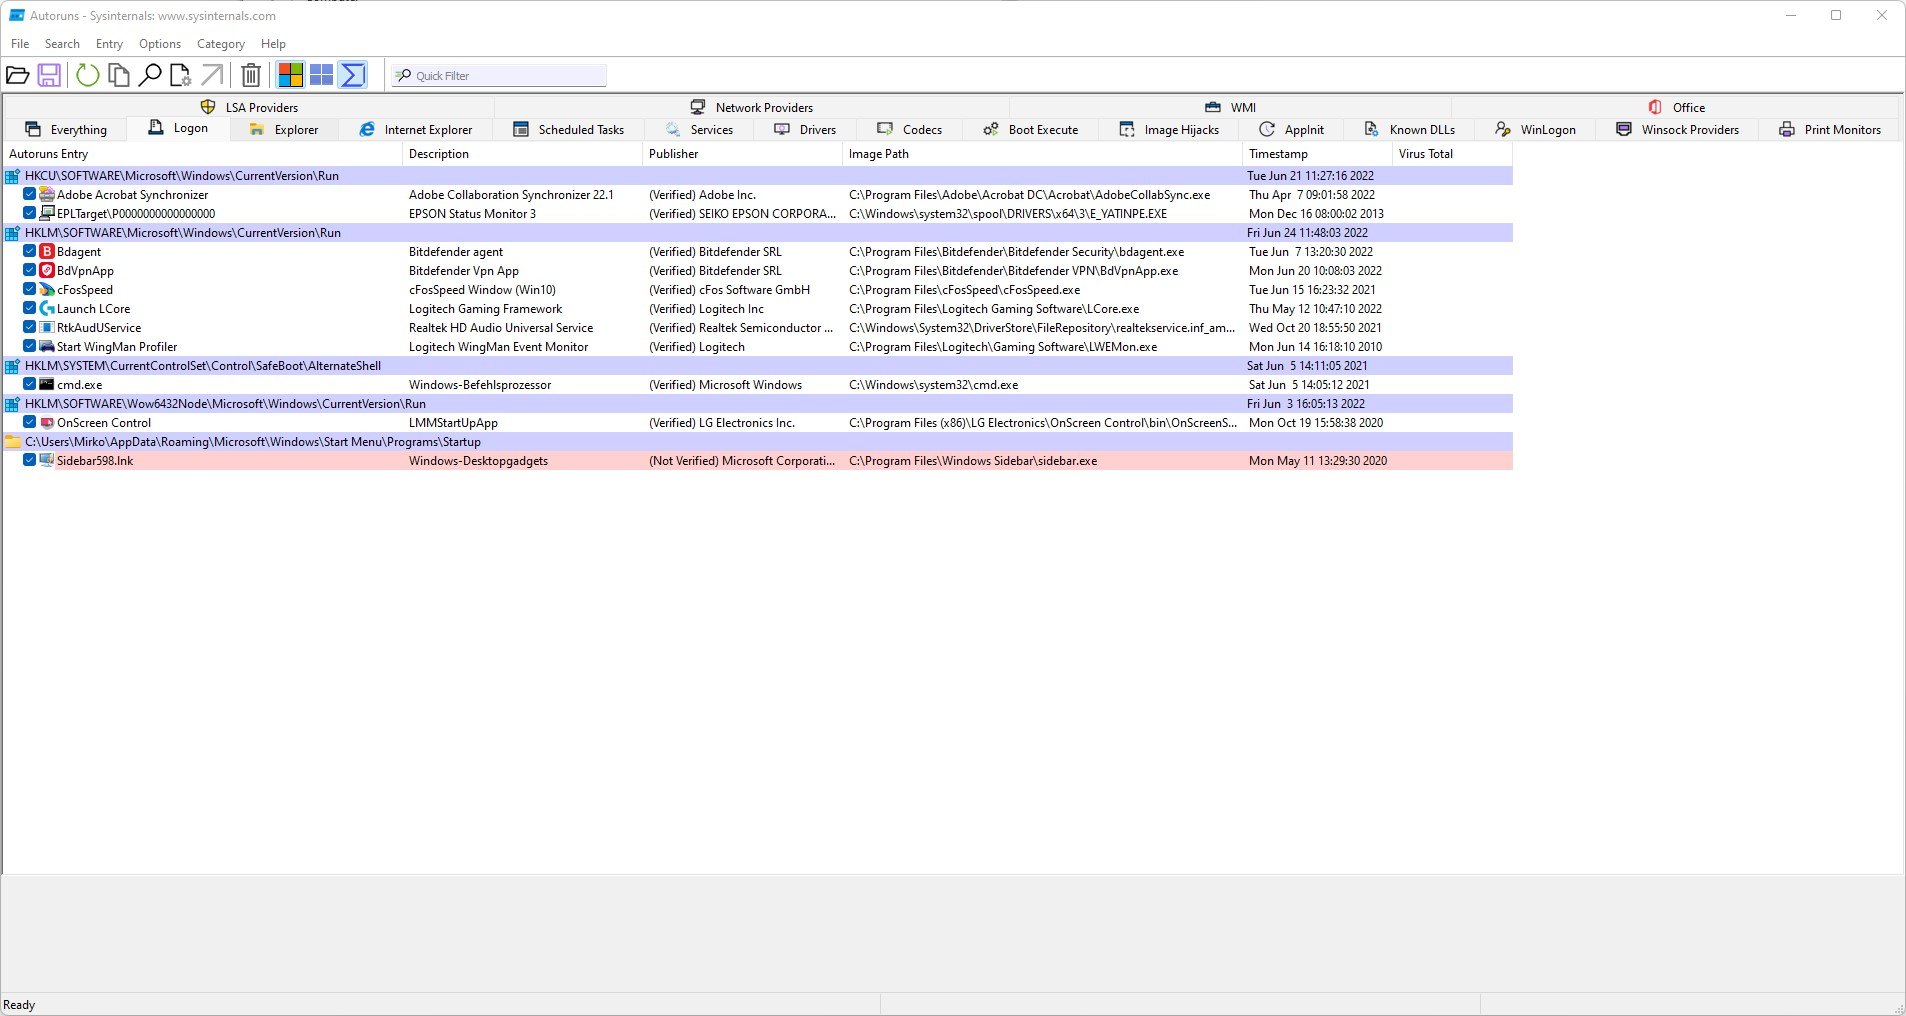The image size is (1906, 1016).
Task: Switch to the Everything tab
Action: tap(66, 130)
